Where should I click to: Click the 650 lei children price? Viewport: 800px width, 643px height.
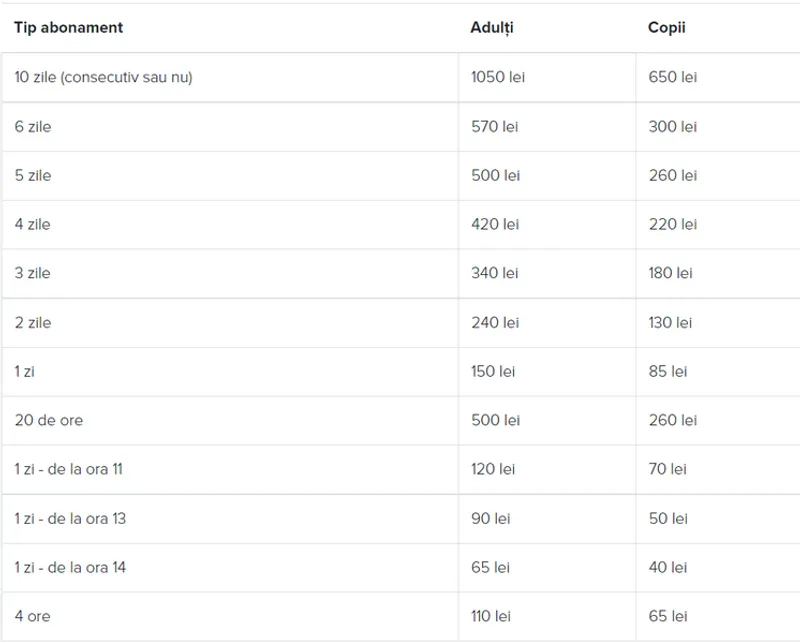(672, 77)
